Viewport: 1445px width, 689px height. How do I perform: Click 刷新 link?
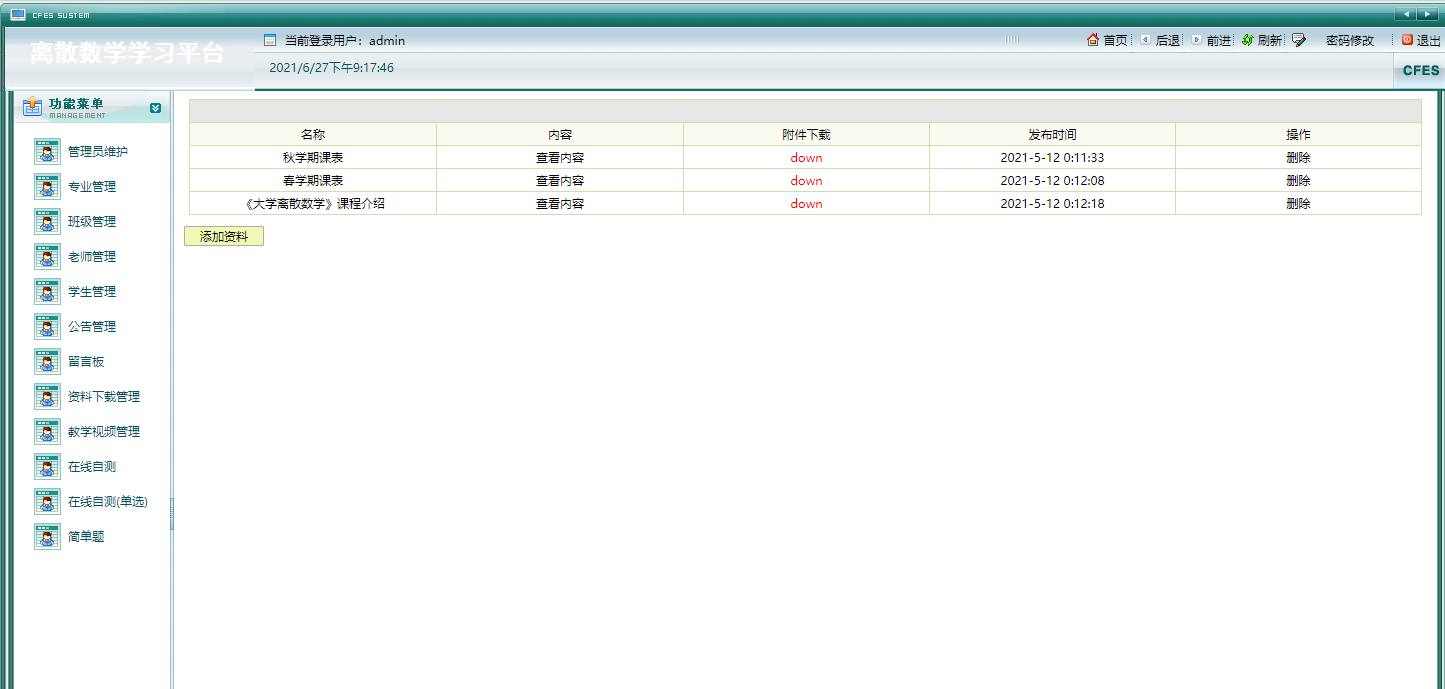click(1270, 41)
